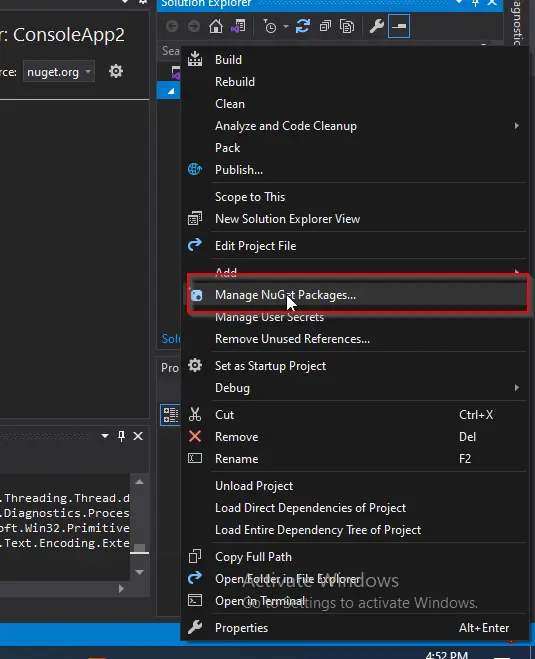Screen dimensions: 535x659
Task: Open NuGet settings gear icon
Action: click(116, 71)
